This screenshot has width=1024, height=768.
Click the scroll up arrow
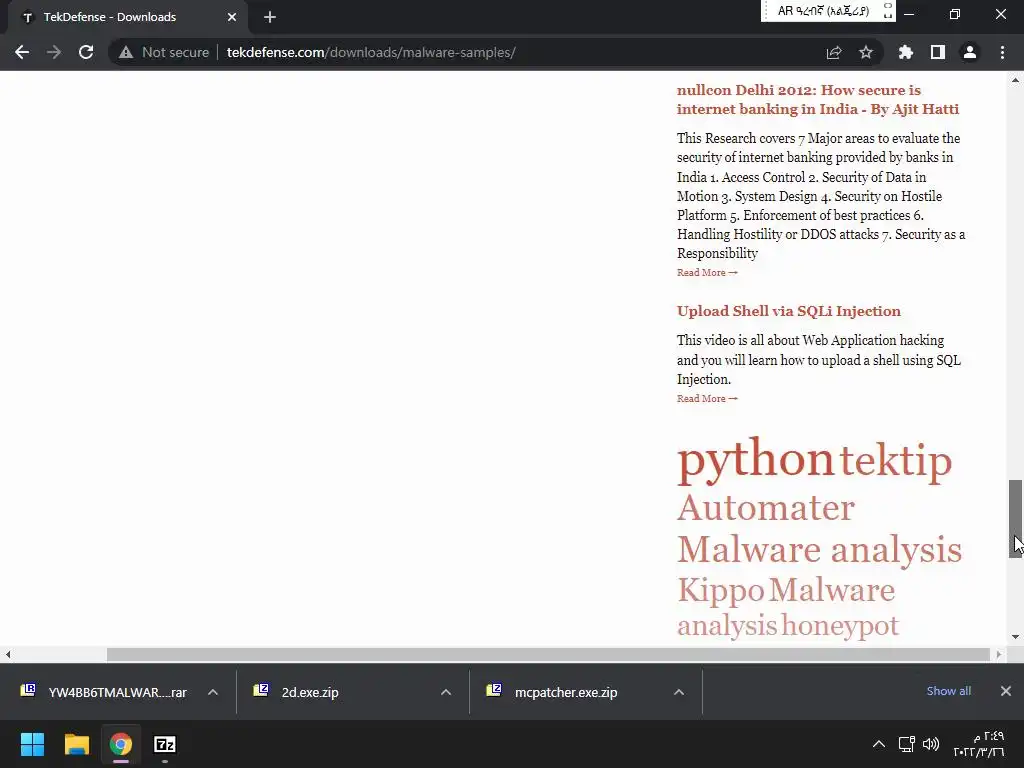tap(1016, 80)
